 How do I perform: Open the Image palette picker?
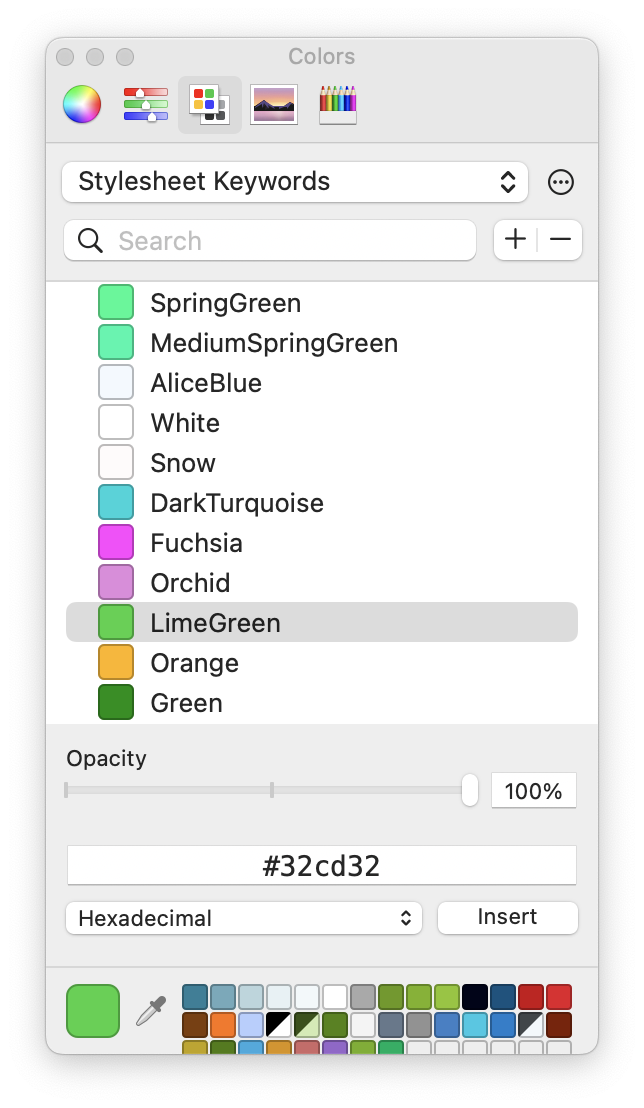[x=274, y=103]
